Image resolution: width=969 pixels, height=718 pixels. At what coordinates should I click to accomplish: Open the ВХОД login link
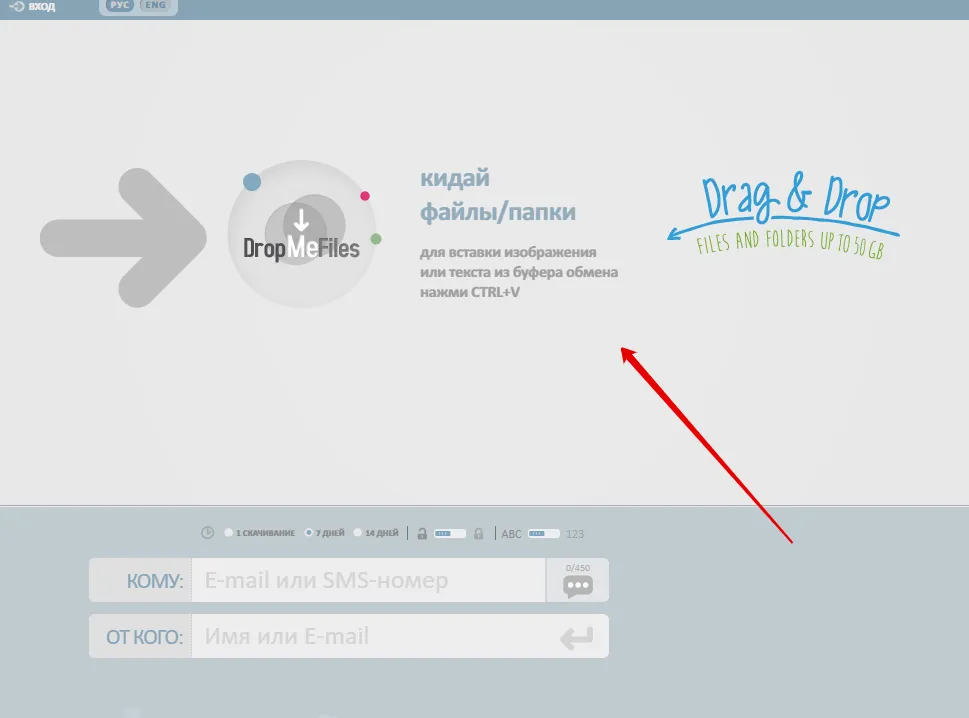click(x=41, y=7)
